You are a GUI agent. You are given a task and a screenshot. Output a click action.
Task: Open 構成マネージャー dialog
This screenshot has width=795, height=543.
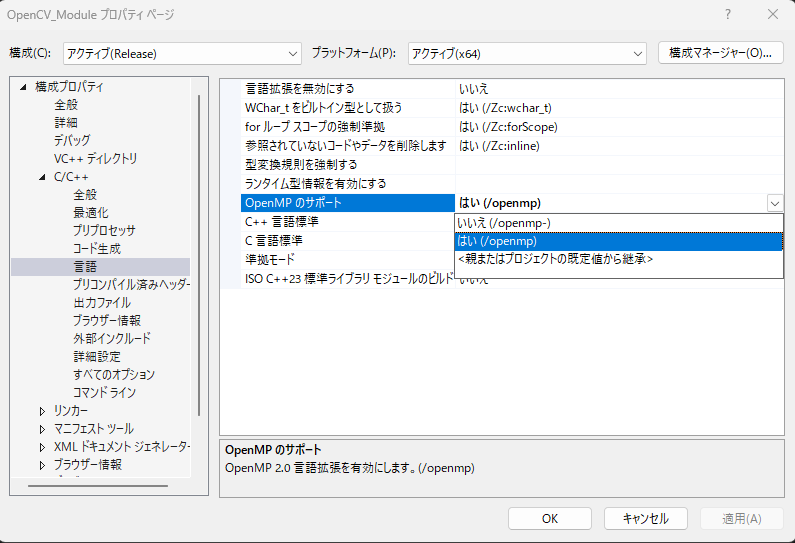pos(720,53)
